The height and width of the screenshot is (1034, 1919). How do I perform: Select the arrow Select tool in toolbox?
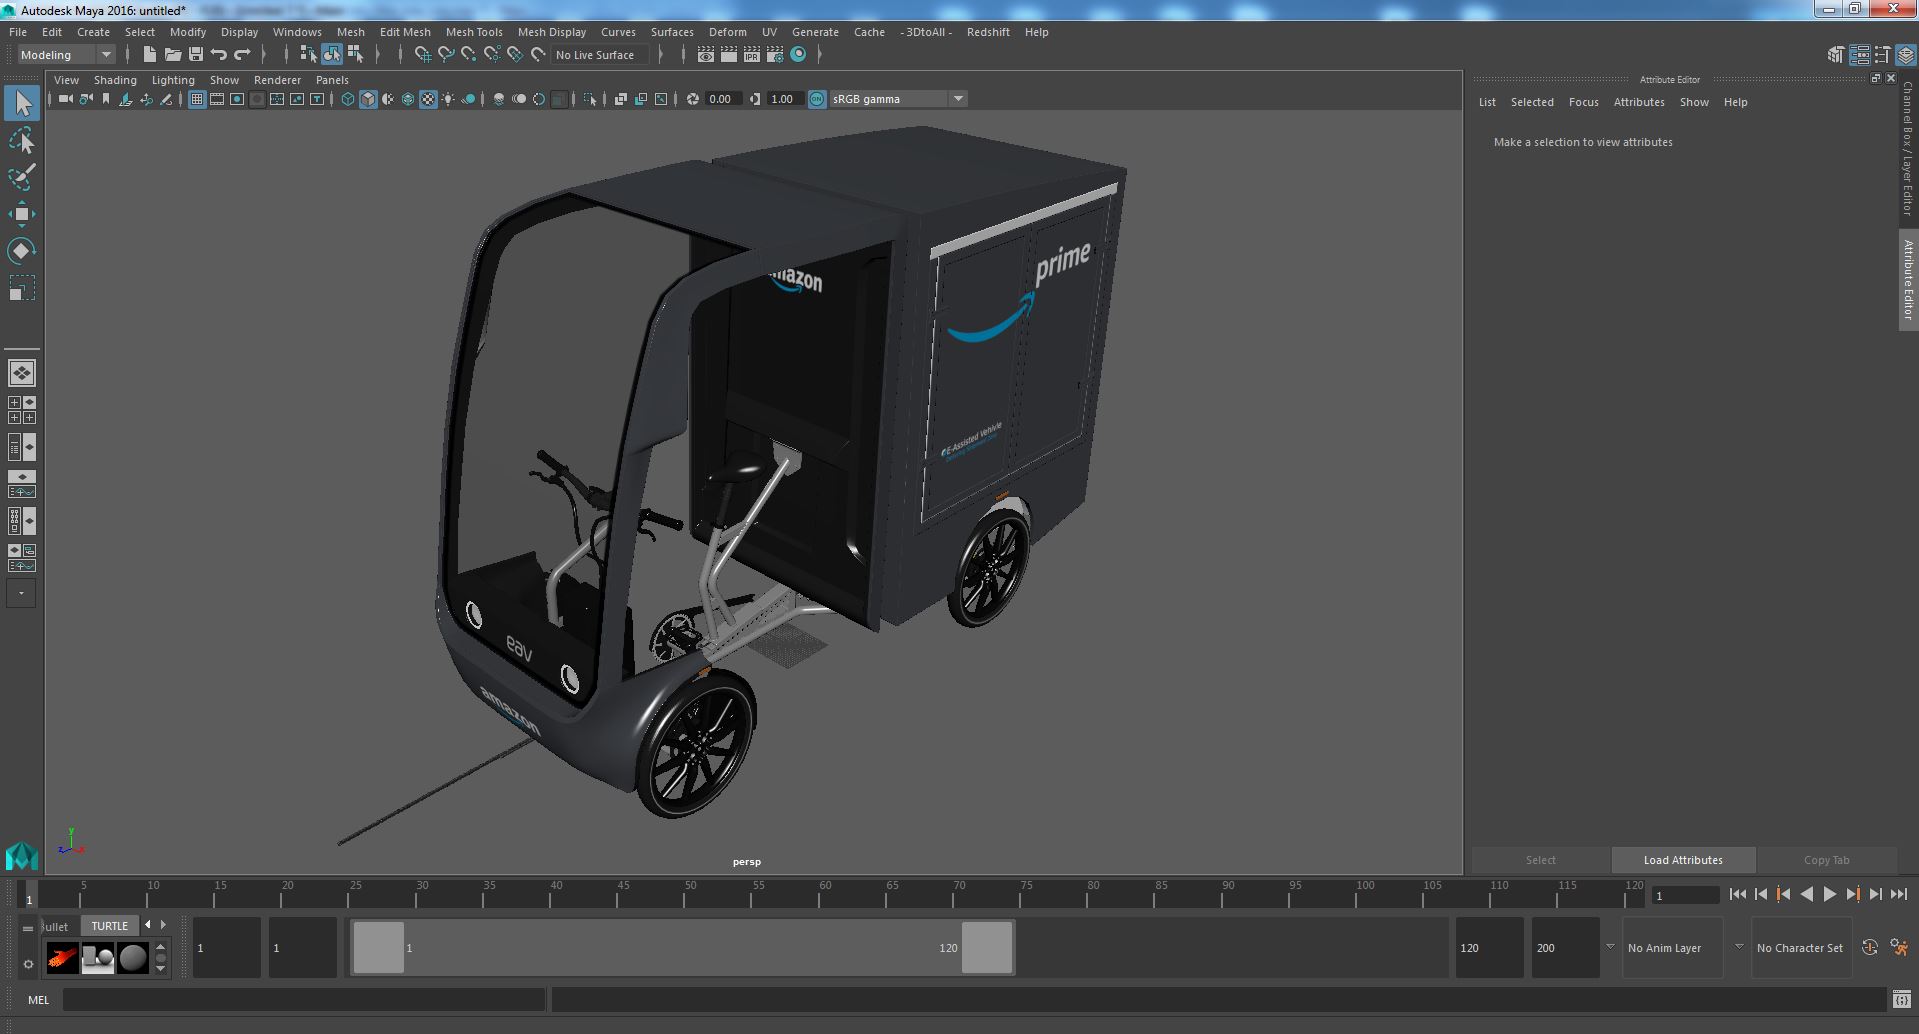[22, 104]
